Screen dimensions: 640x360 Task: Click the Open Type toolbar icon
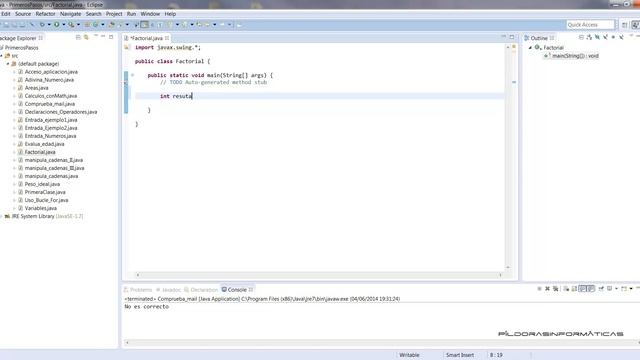click(x=112, y=24)
